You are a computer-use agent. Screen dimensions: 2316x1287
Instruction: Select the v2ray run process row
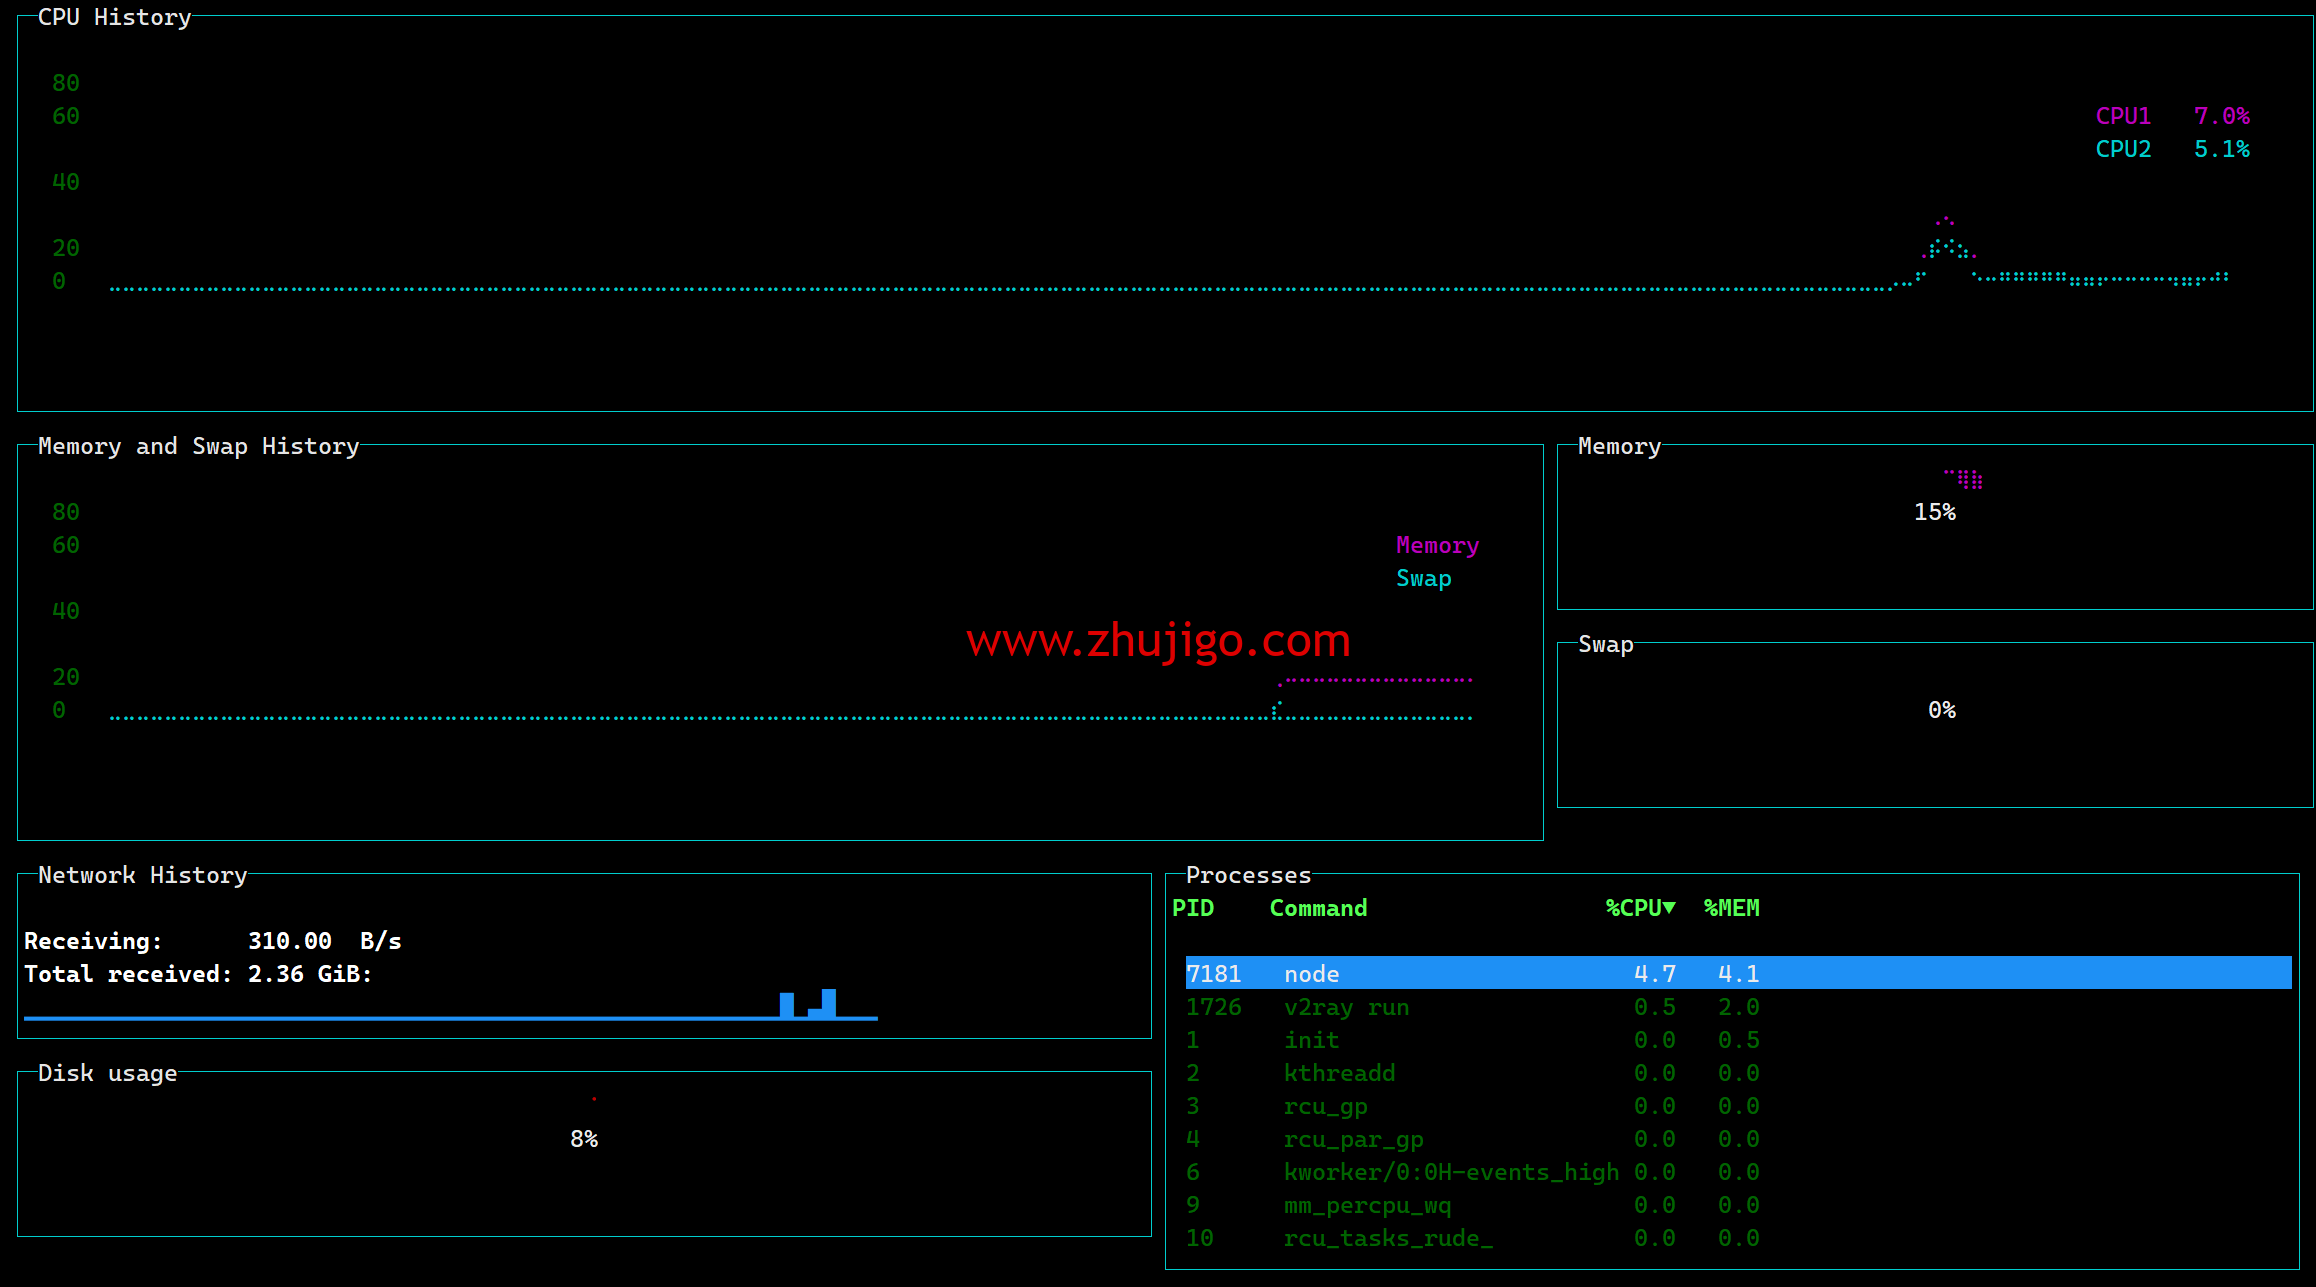pyautogui.click(x=1345, y=1007)
